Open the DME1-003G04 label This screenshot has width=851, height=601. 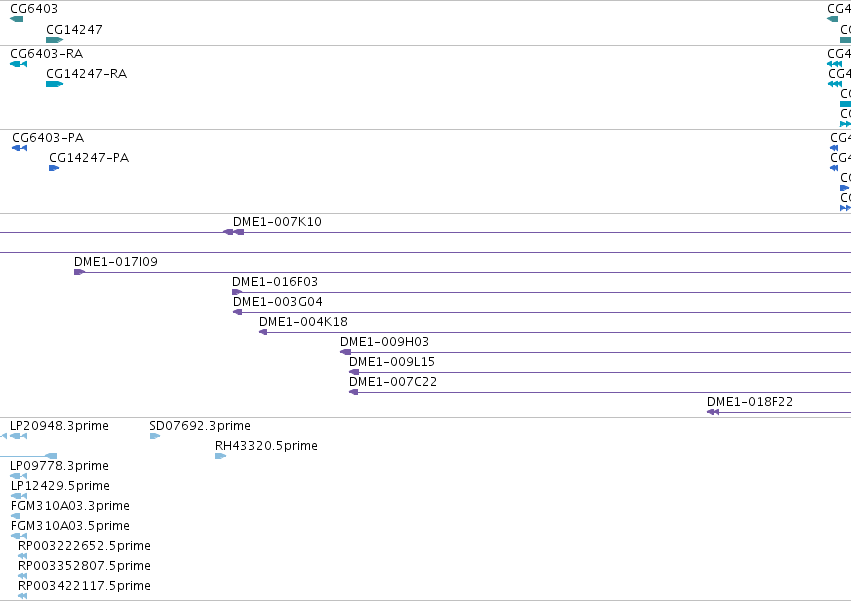(278, 302)
